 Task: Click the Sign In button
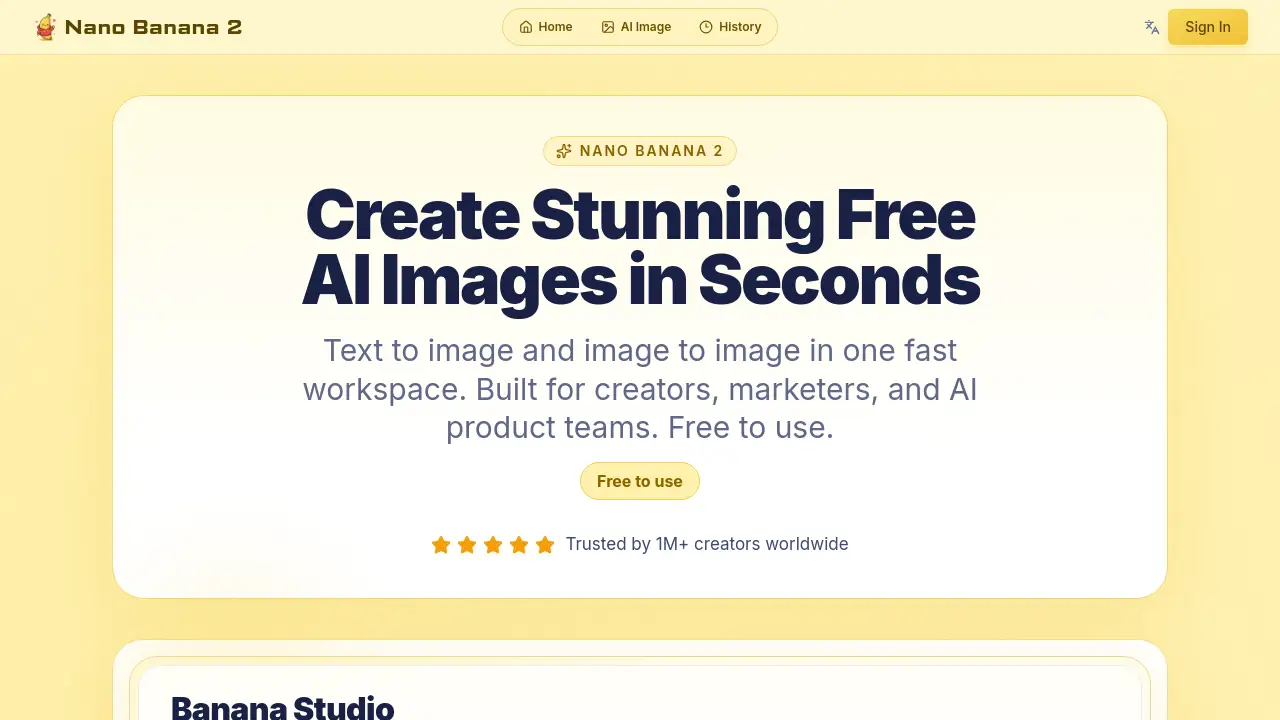coord(1208,27)
